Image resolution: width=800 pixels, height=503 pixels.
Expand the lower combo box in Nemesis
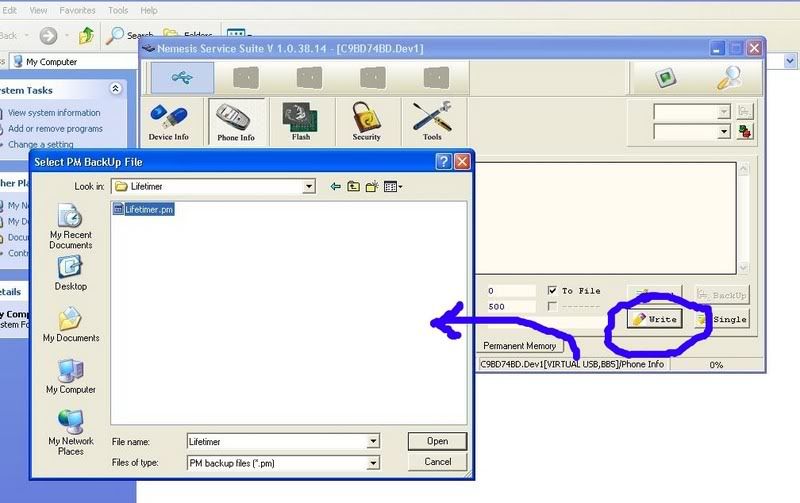point(723,132)
